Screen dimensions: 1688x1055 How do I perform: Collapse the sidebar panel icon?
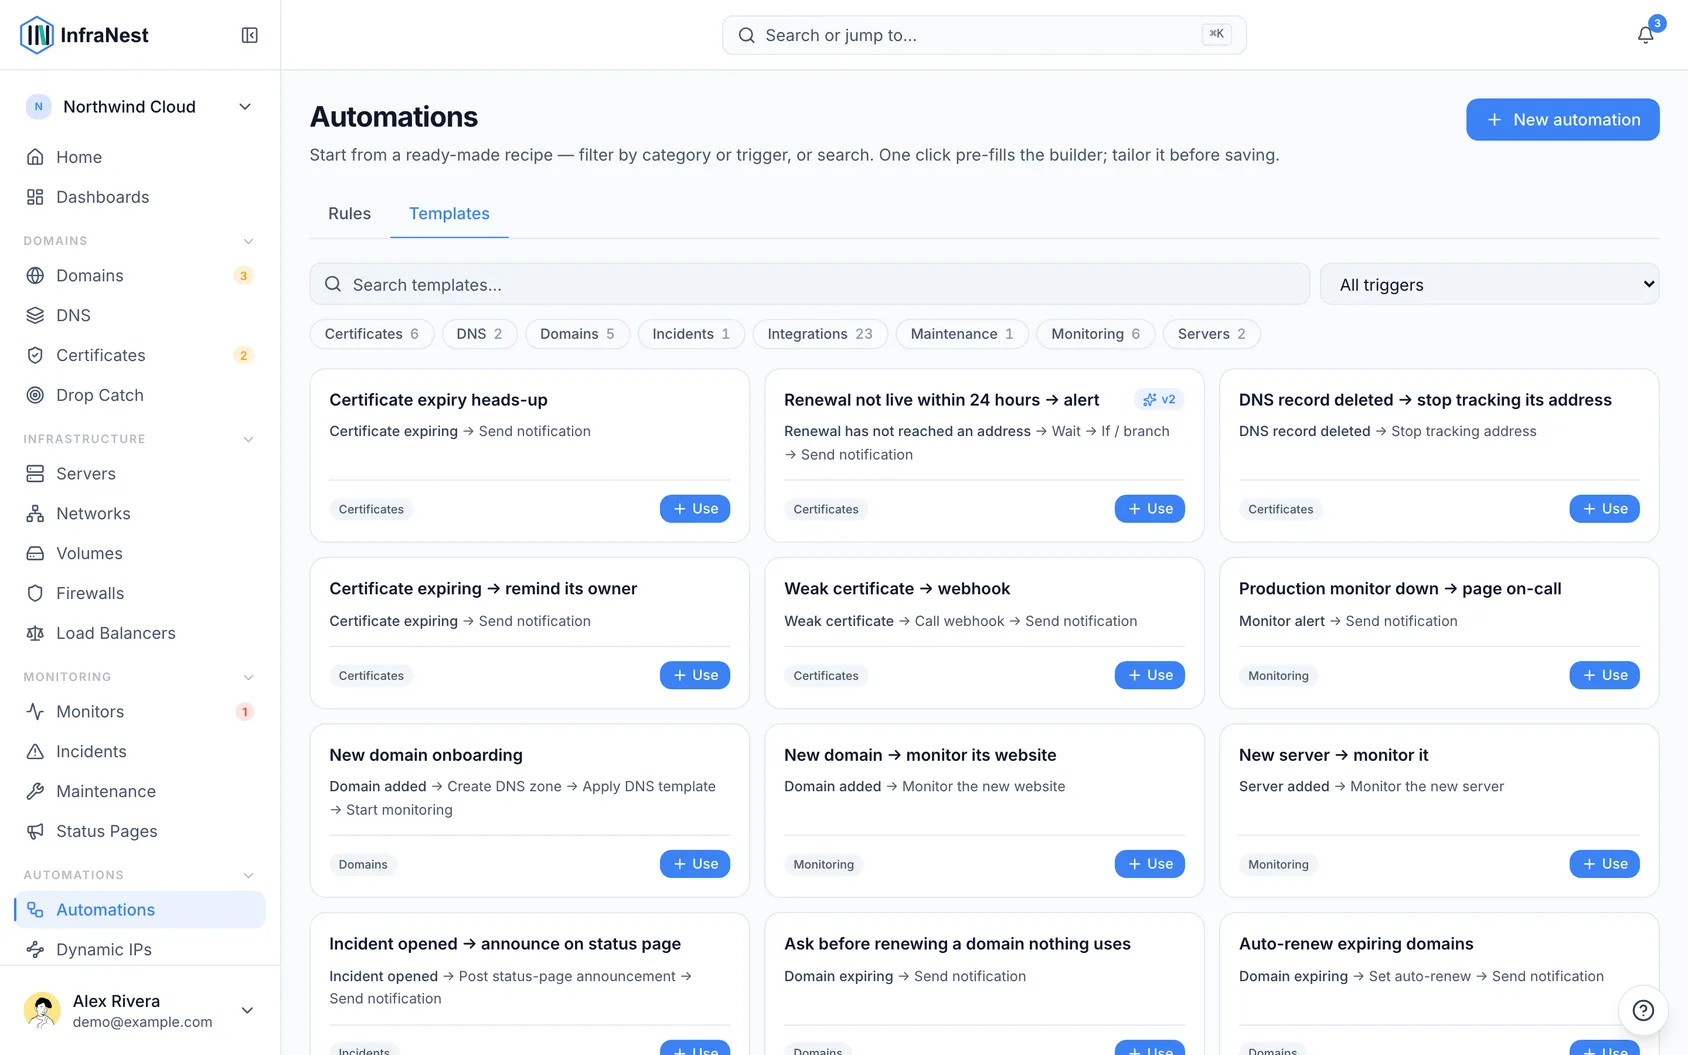coord(250,35)
